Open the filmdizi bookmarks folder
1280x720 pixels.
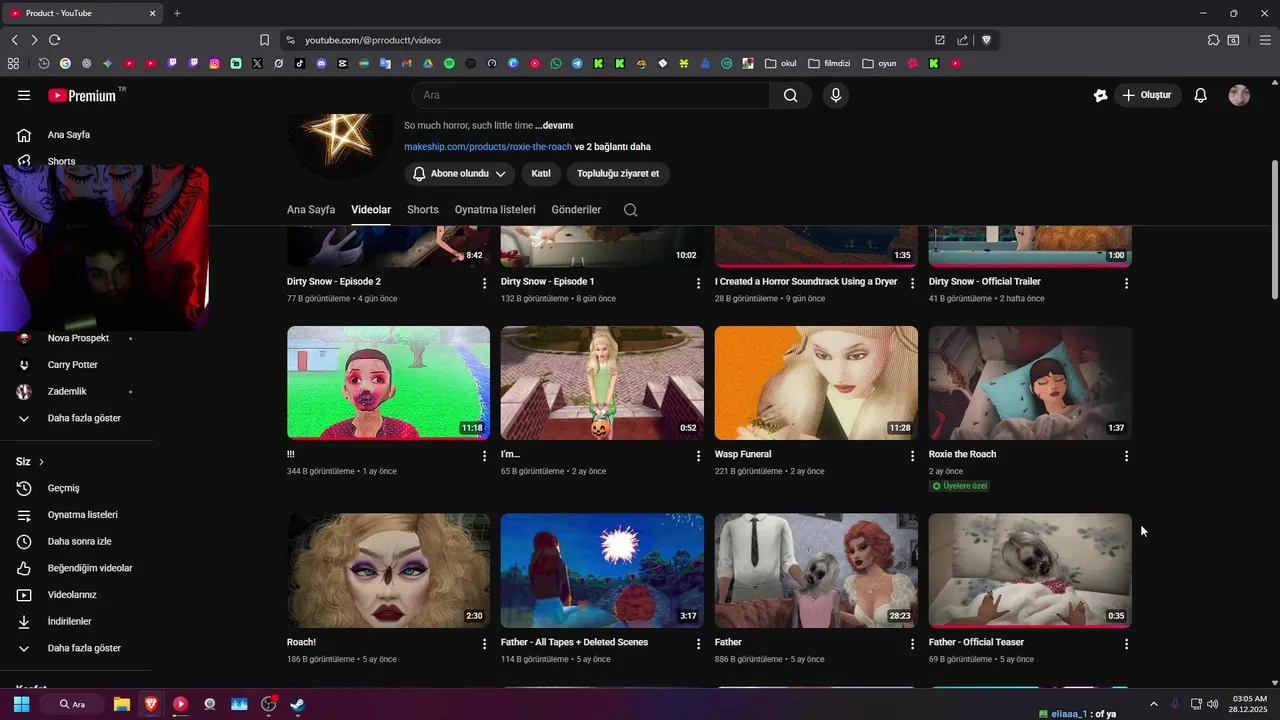pos(829,63)
